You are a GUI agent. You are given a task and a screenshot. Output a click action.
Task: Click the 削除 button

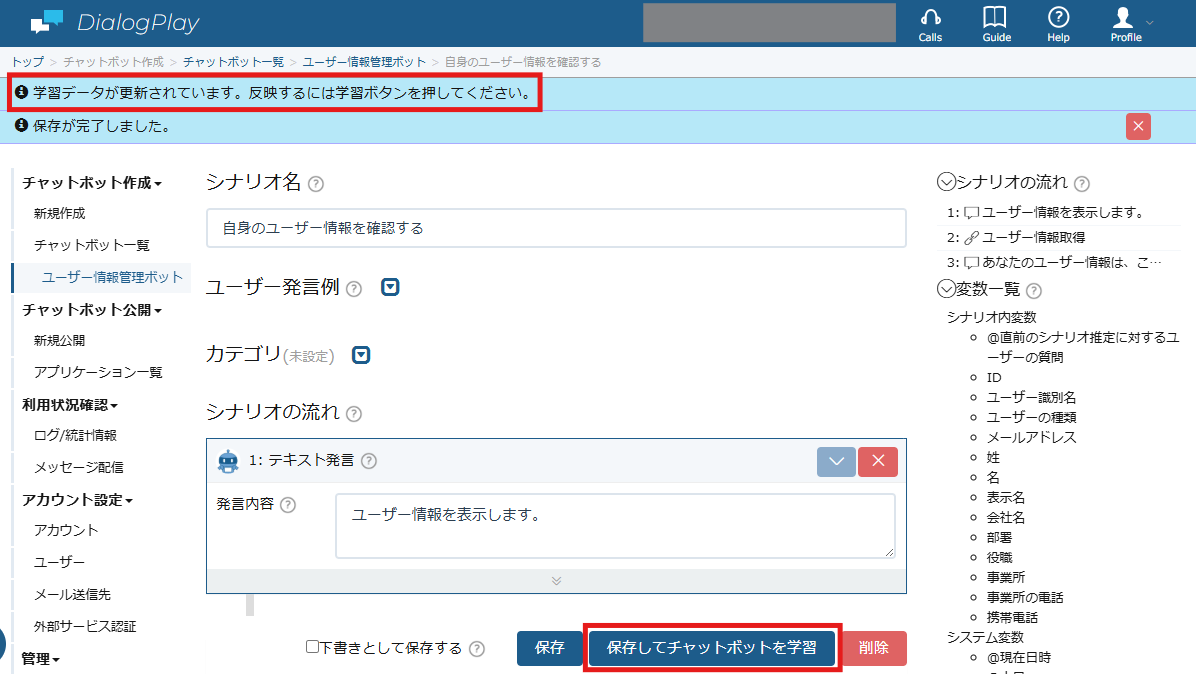873,648
